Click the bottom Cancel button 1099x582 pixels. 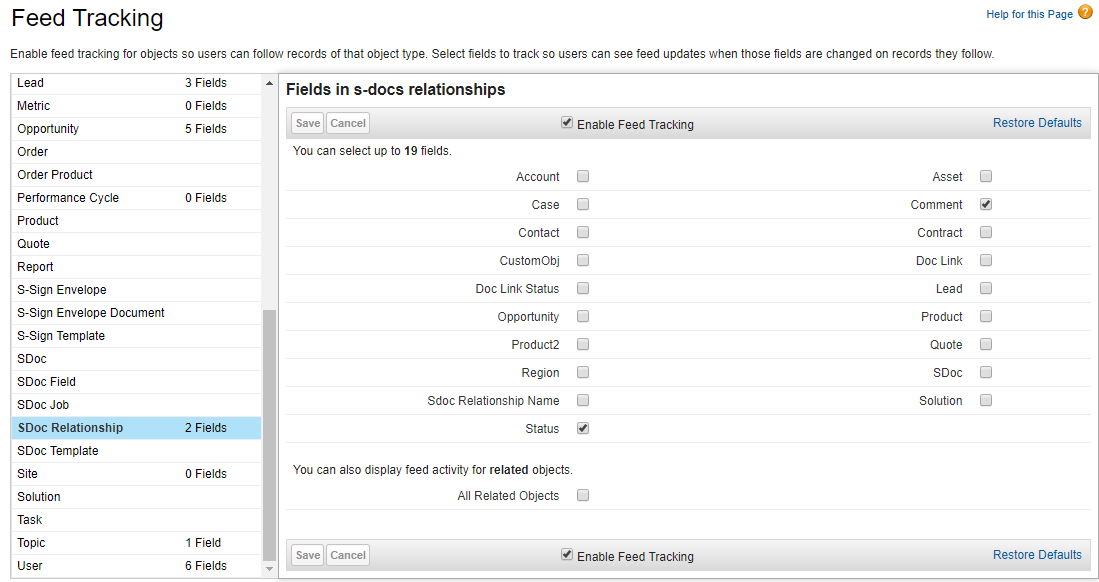click(347, 555)
